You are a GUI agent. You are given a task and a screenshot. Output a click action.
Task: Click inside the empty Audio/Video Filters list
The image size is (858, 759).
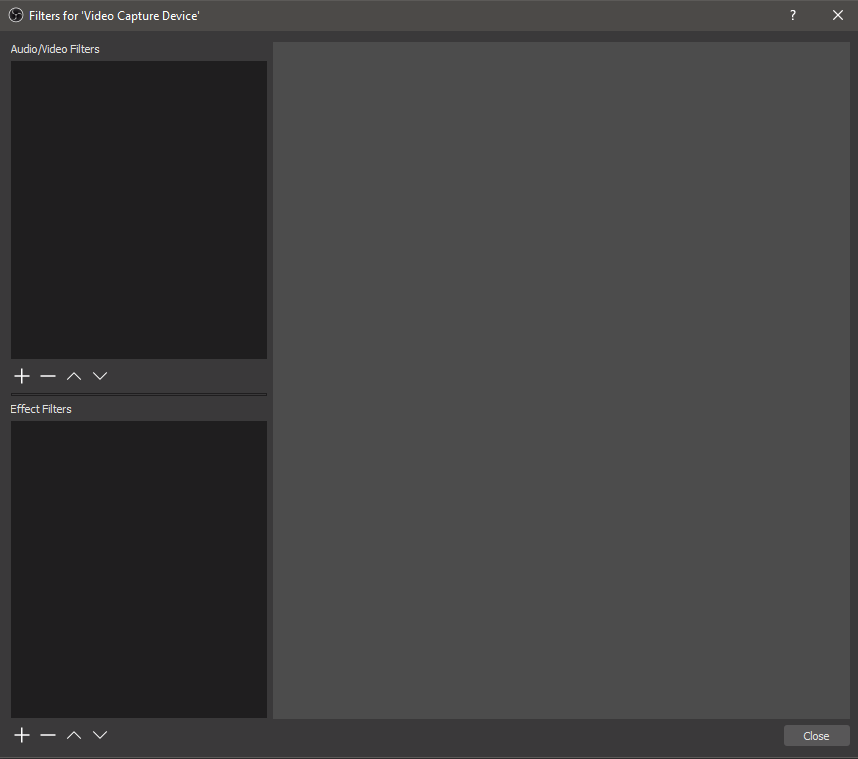coord(138,210)
